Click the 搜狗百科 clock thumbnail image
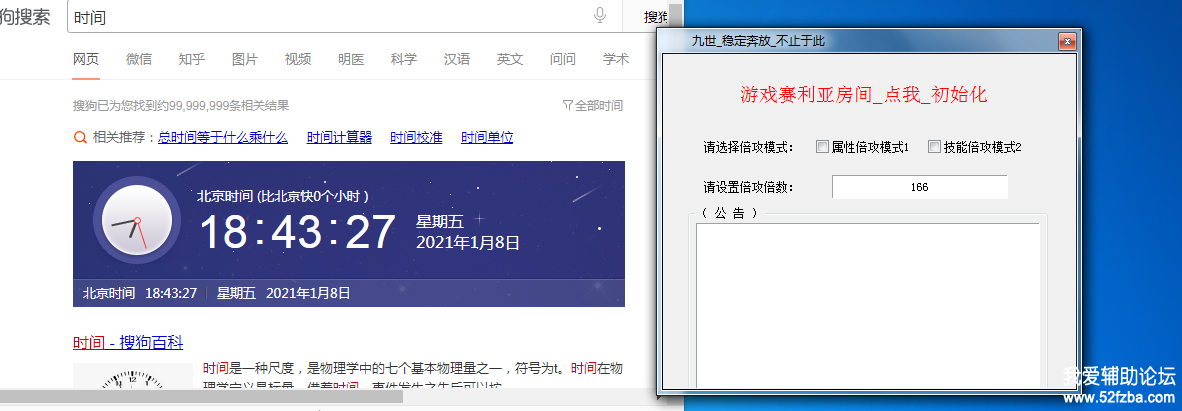The image size is (1182, 411). (133, 376)
